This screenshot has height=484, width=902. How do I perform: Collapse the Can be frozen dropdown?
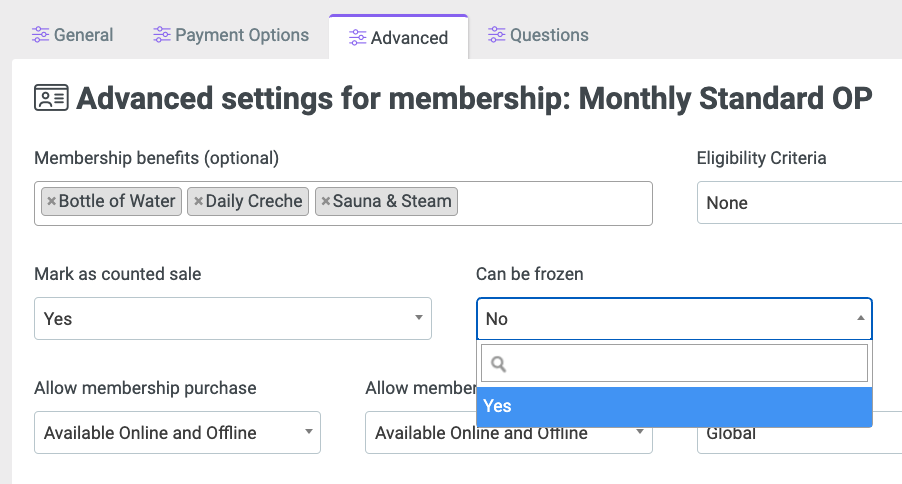tap(674, 318)
